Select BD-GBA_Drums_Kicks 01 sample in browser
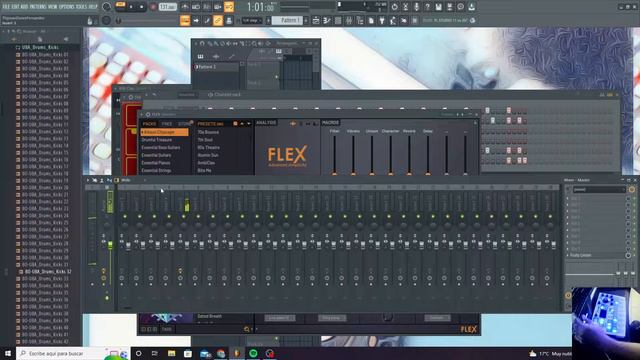This screenshot has width=640, height=360. [45, 54]
